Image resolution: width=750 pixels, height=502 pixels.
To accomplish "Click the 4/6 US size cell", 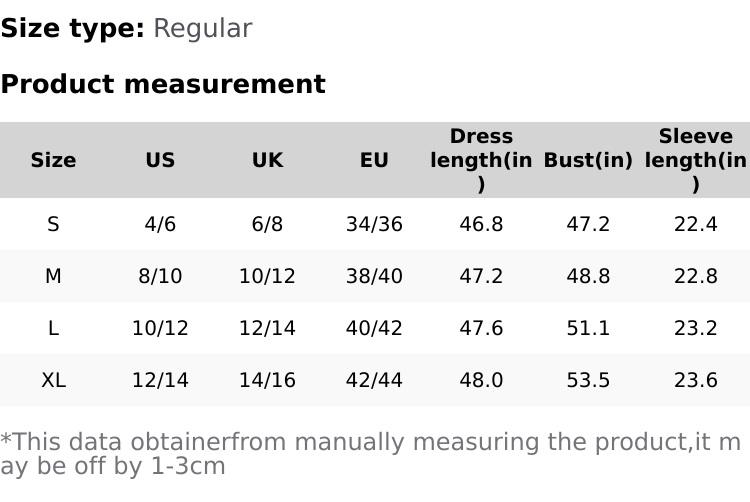I will coord(160,224).
